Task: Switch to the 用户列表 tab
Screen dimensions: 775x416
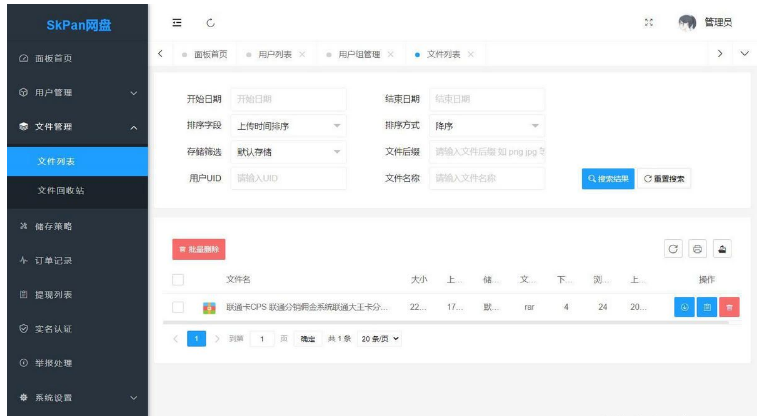Action: click(x=275, y=54)
